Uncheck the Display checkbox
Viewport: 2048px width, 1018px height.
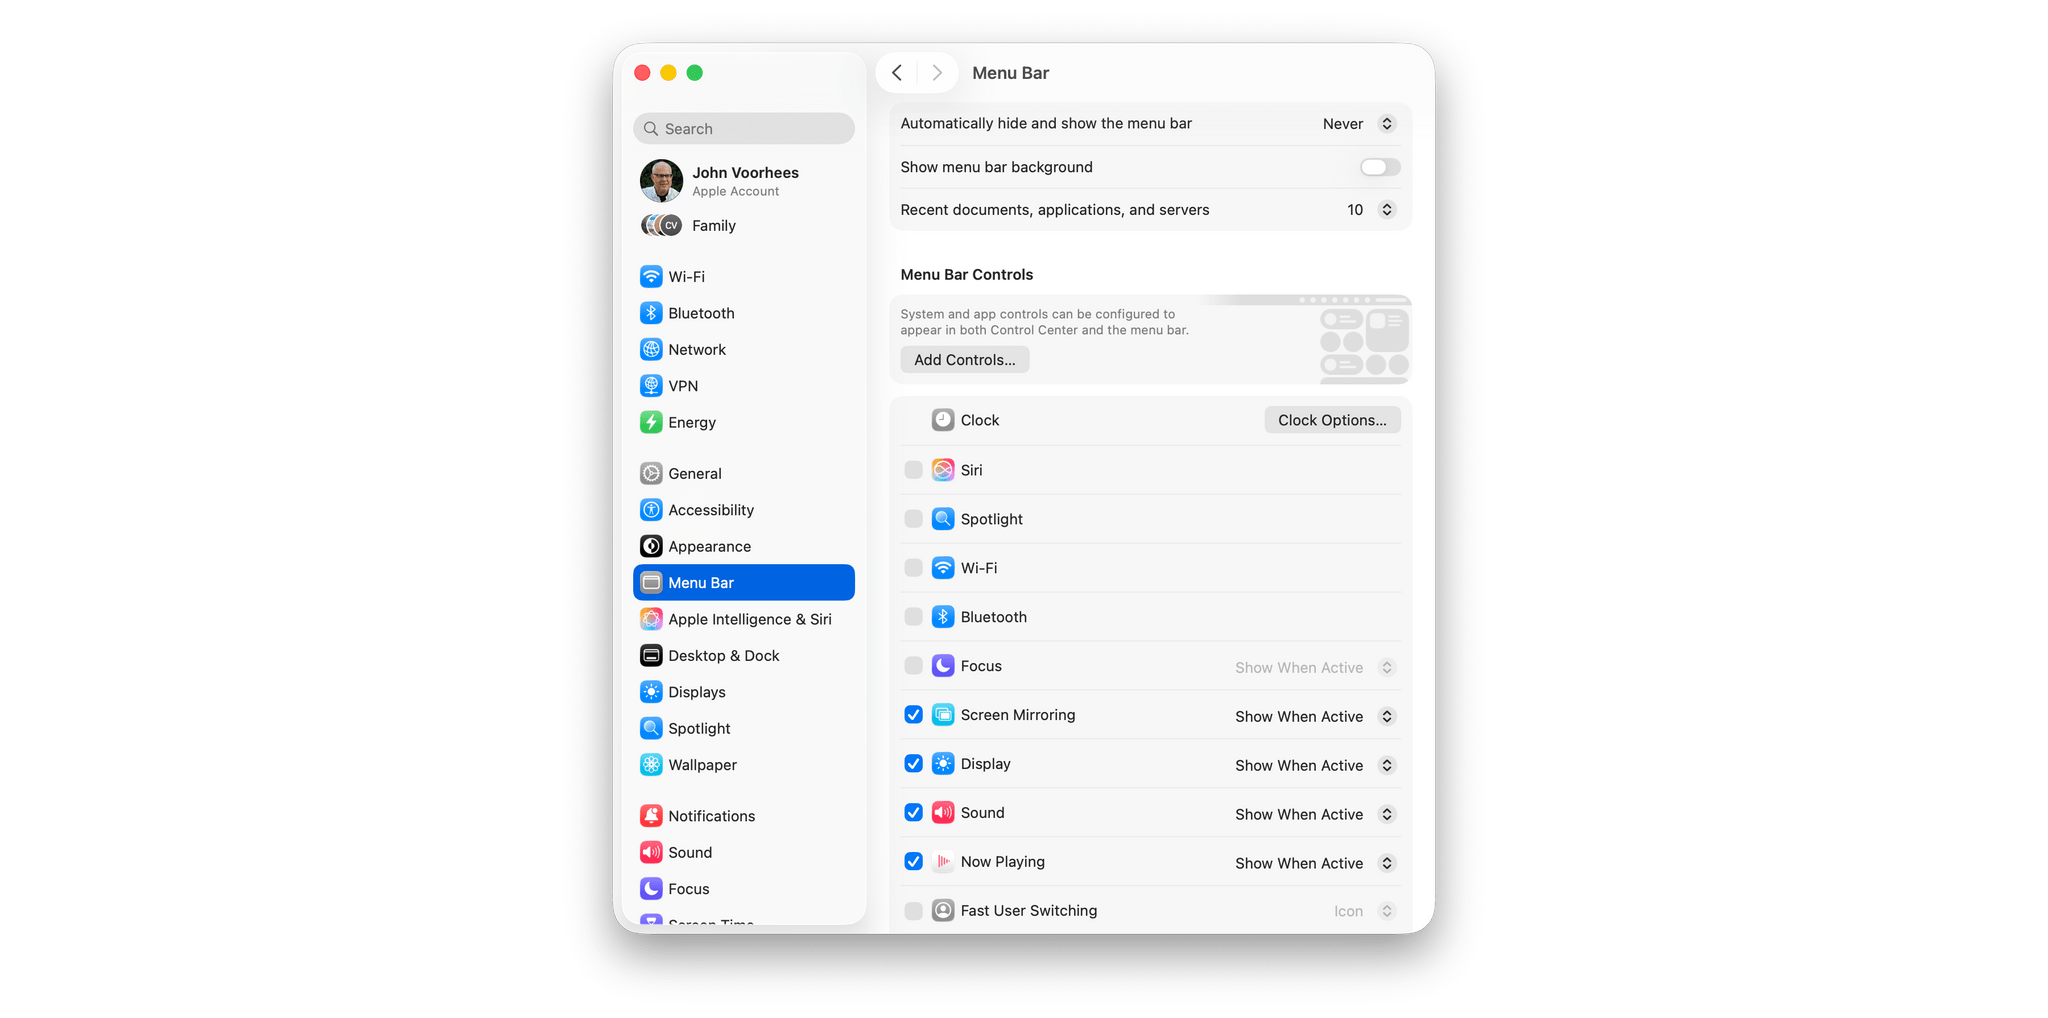[x=913, y=764]
